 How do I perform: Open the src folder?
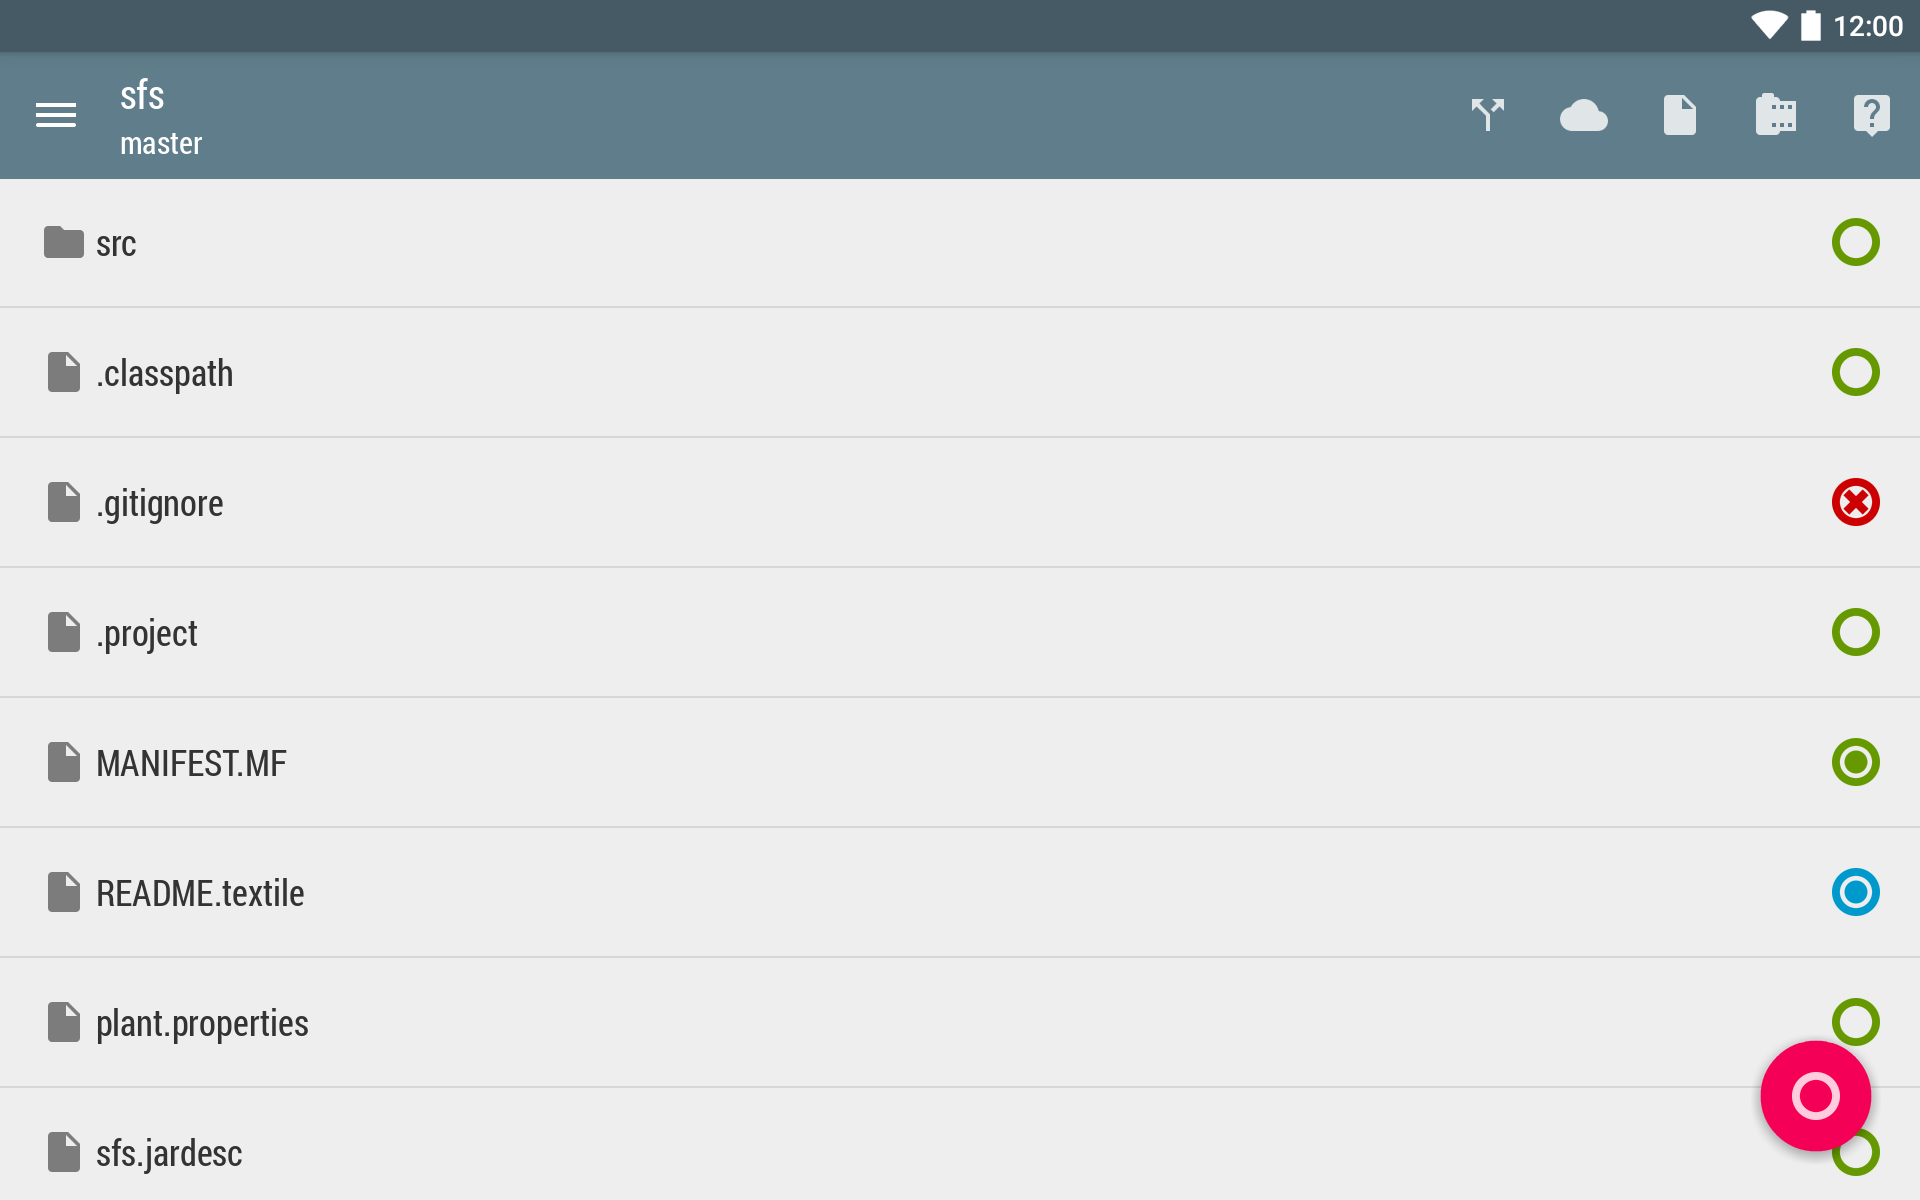pos(116,244)
